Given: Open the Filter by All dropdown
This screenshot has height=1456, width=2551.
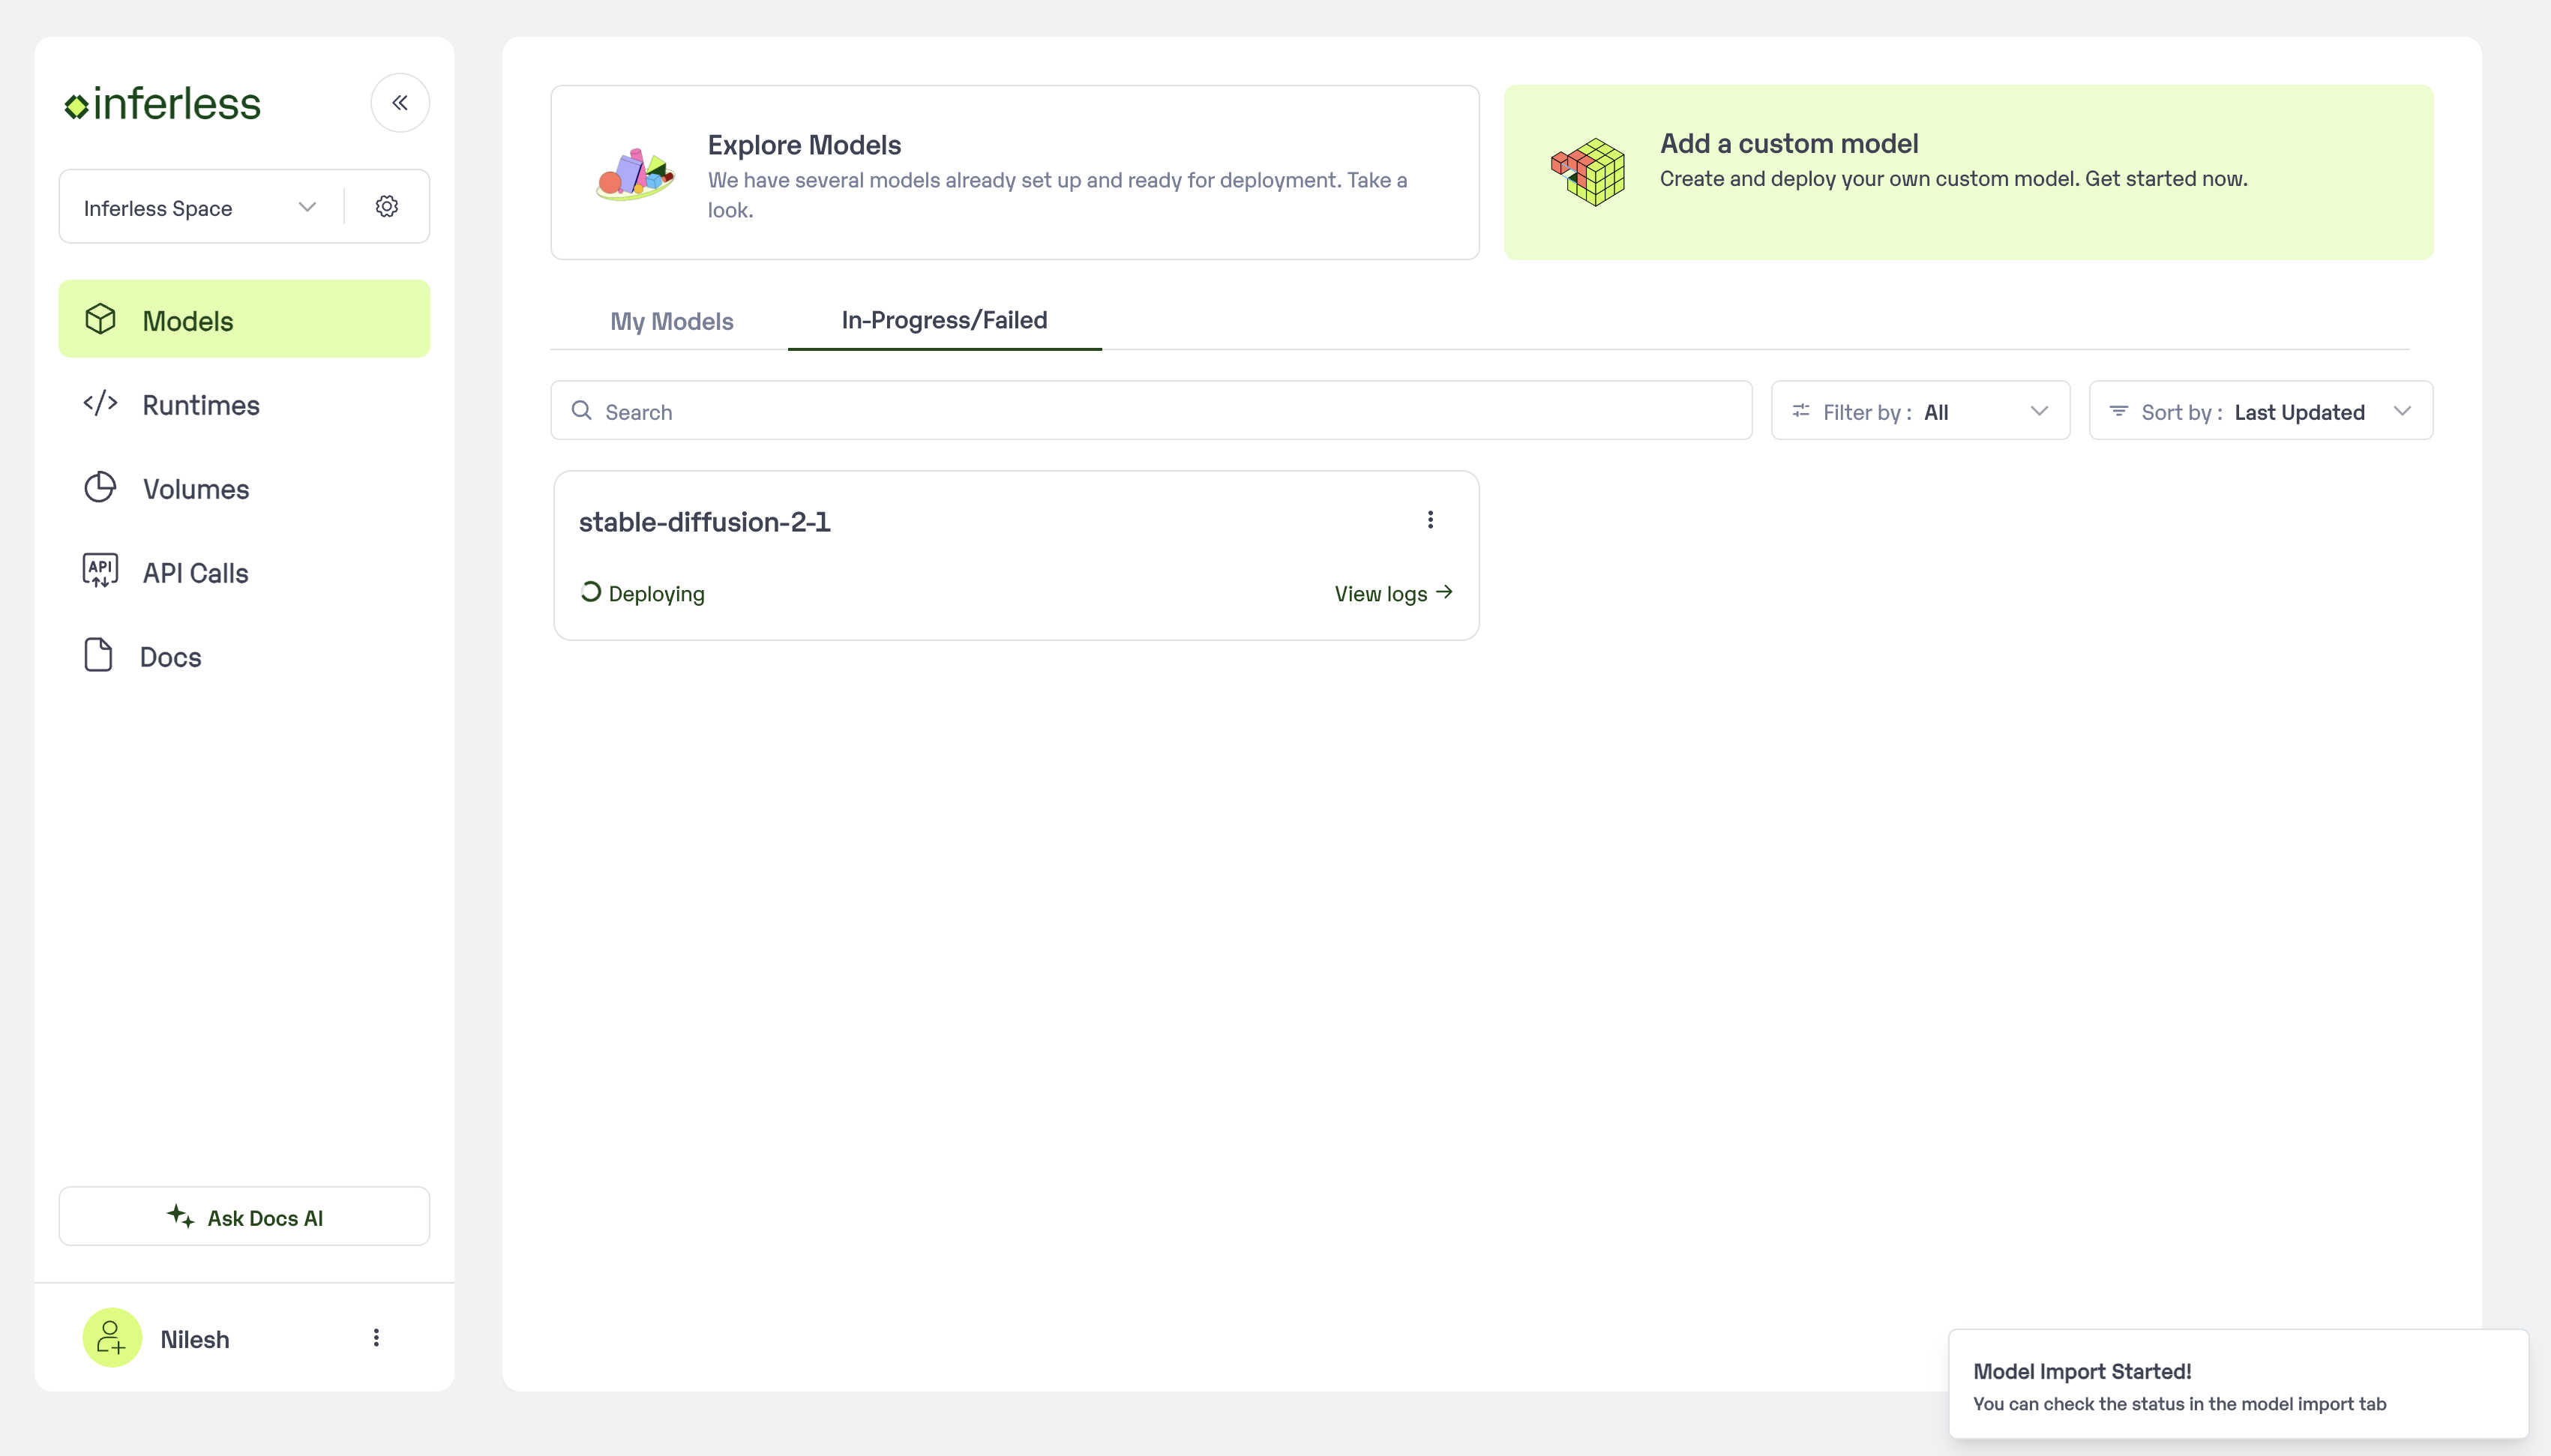Looking at the screenshot, I should click(1919, 411).
